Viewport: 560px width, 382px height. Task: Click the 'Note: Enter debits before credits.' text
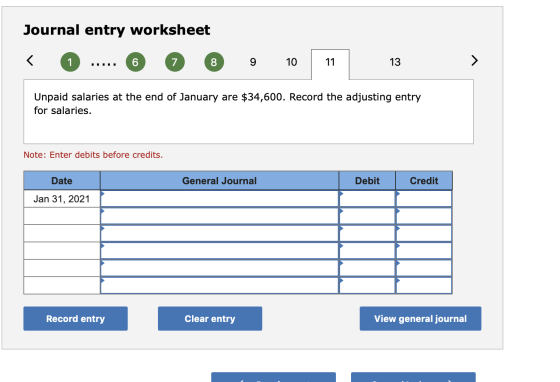93,155
